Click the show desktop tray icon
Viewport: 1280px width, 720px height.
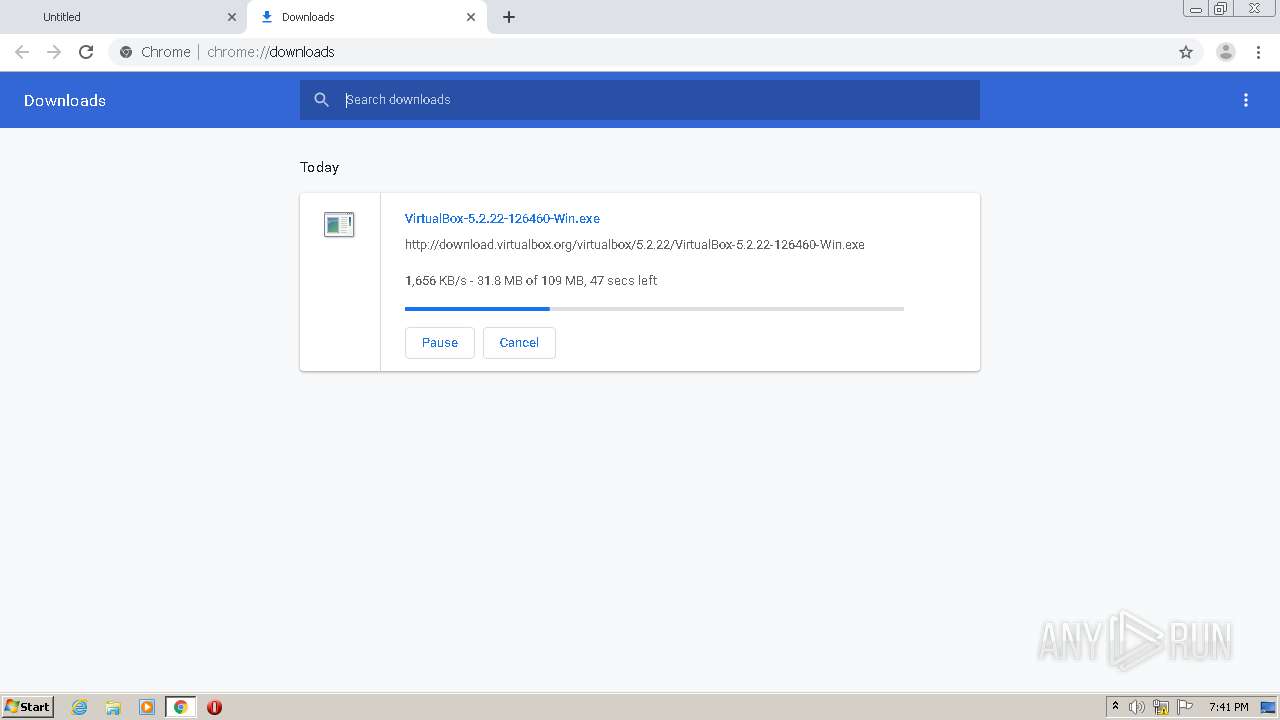click(x=1268, y=707)
